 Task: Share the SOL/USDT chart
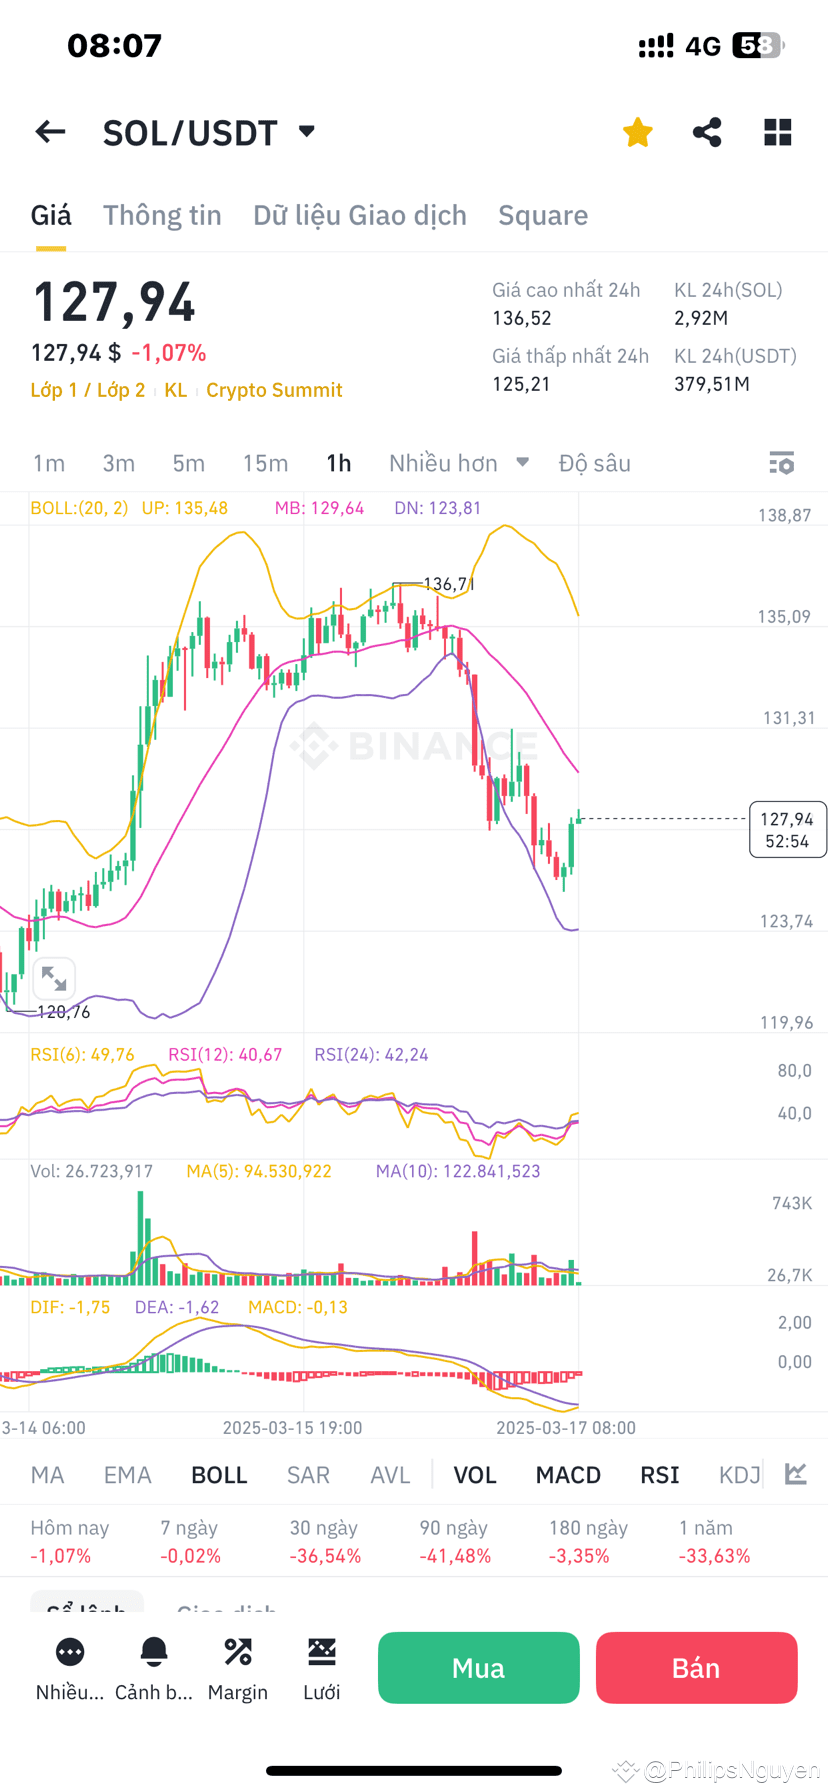pyautogui.click(x=707, y=131)
